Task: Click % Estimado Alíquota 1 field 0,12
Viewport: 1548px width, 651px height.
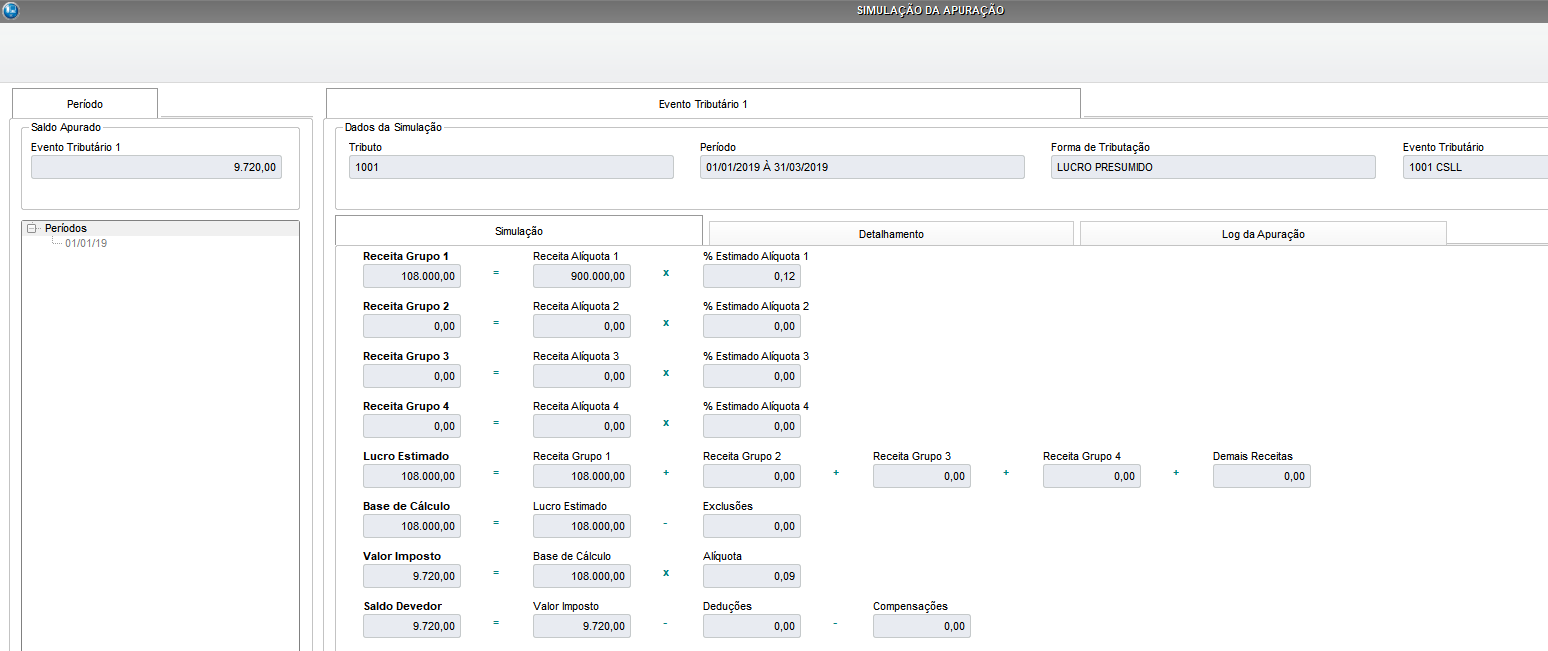Action: click(x=752, y=276)
